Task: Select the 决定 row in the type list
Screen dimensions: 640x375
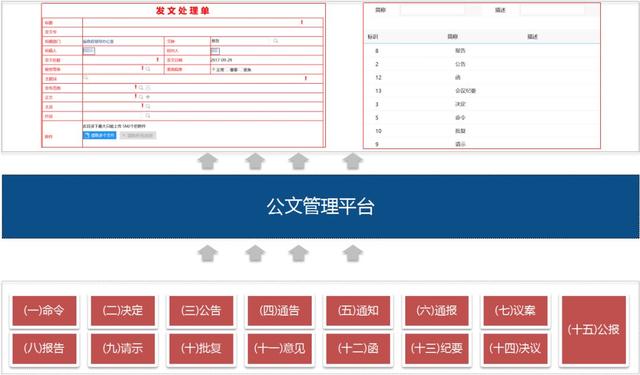Action: pos(482,104)
